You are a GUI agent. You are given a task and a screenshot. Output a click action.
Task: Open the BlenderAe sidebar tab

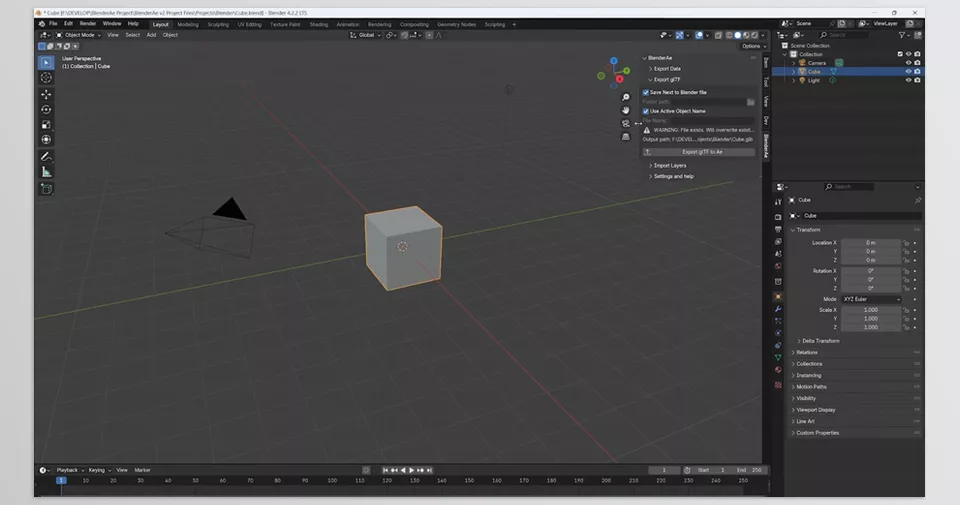[x=766, y=146]
